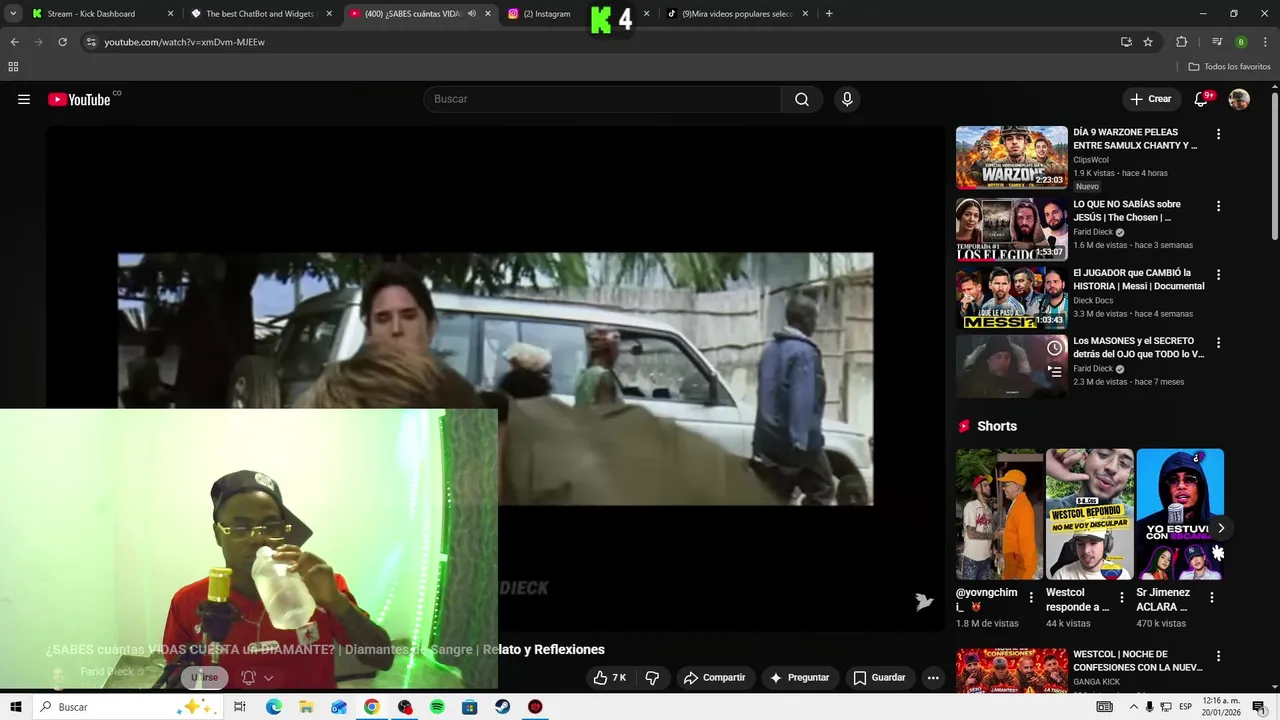Open Windows notification center icon
This screenshot has height=720, width=1280.
(1259, 707)
